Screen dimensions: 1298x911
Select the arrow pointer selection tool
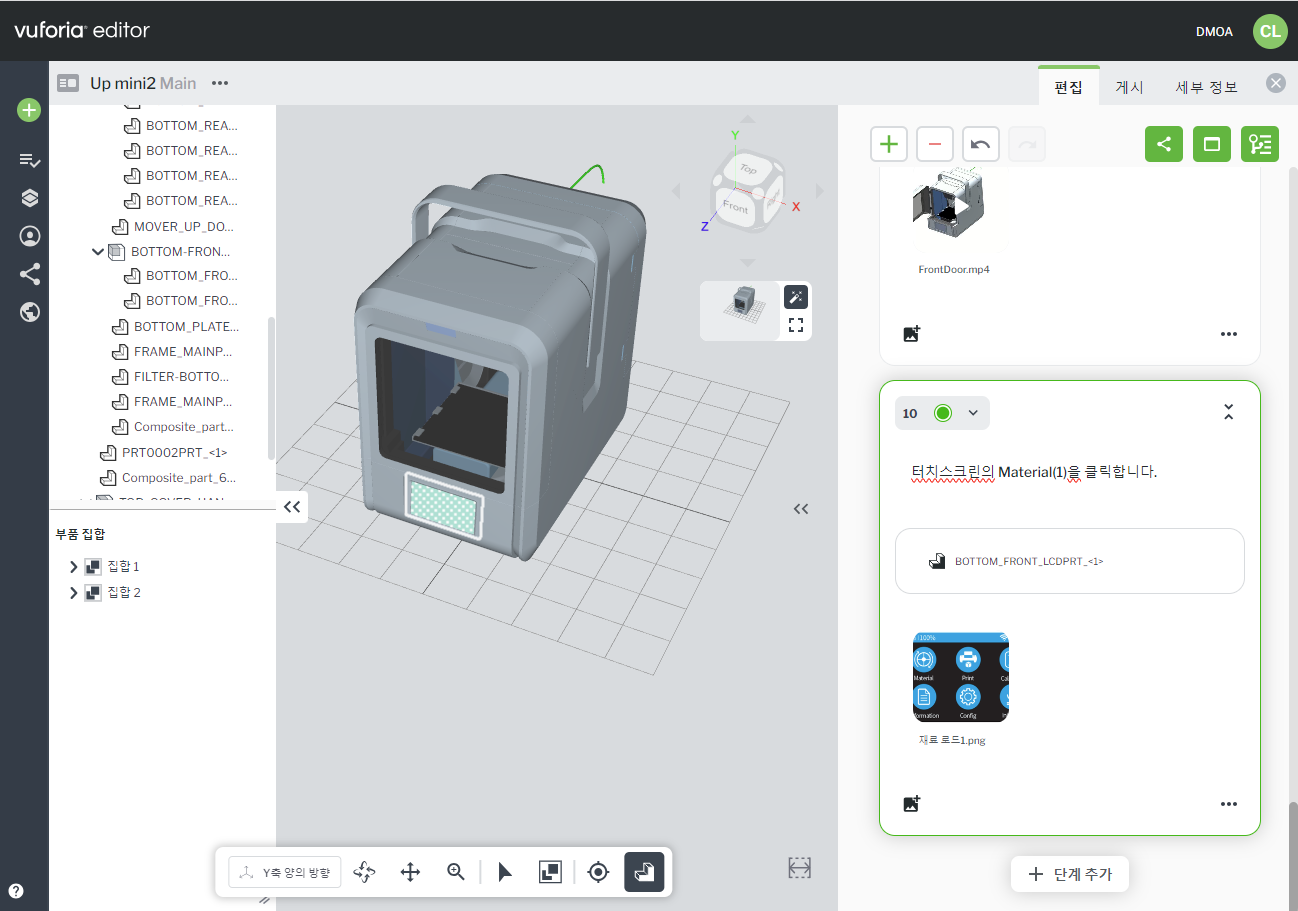504,872
